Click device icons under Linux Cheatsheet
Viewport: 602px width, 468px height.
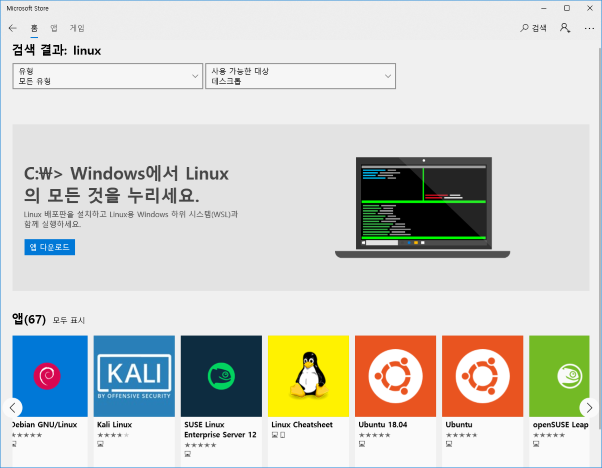tap(278, 435)
